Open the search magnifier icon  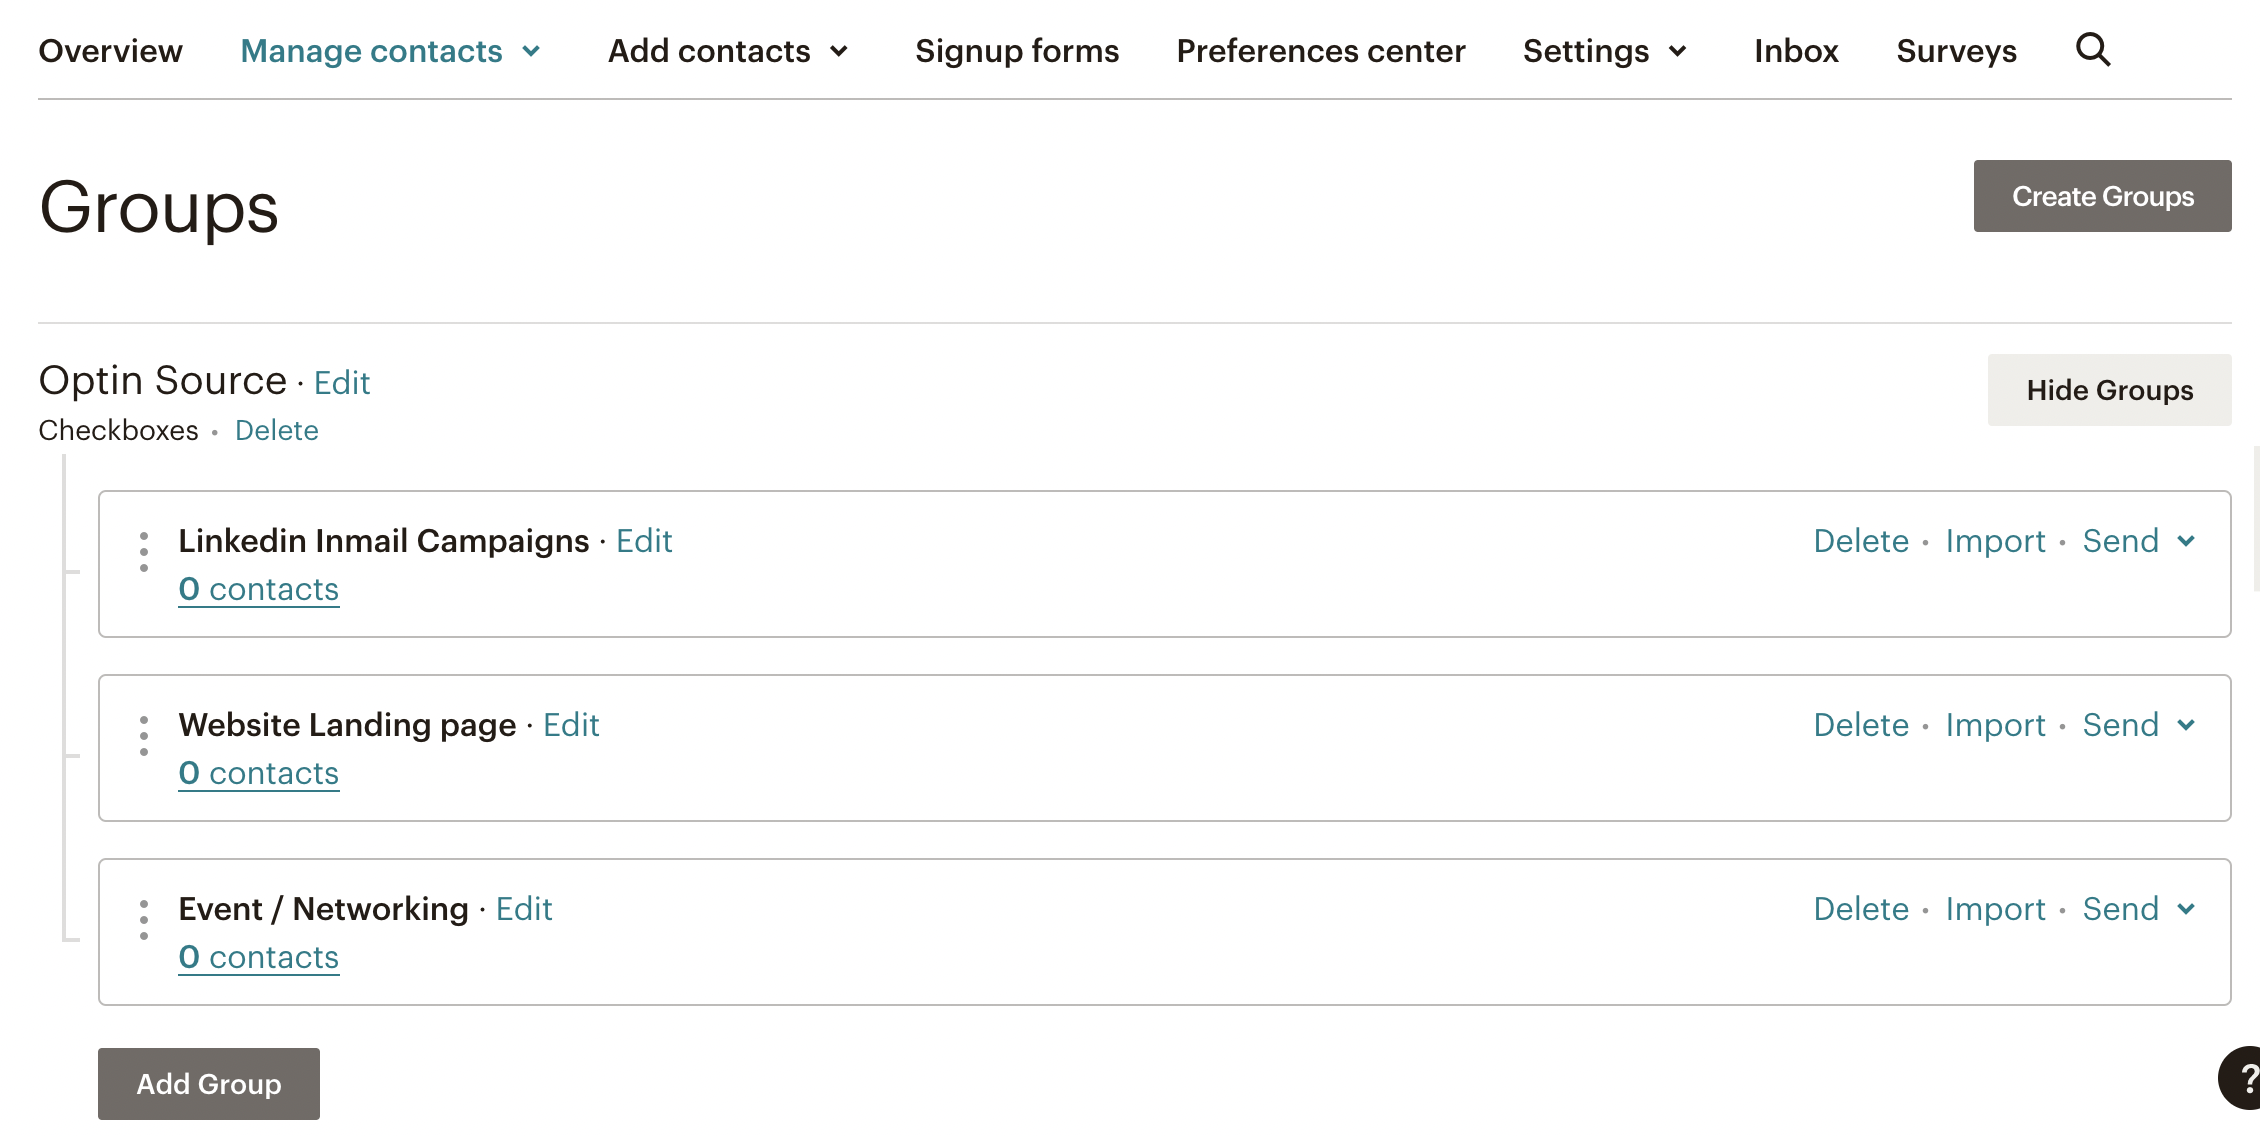2092,49
